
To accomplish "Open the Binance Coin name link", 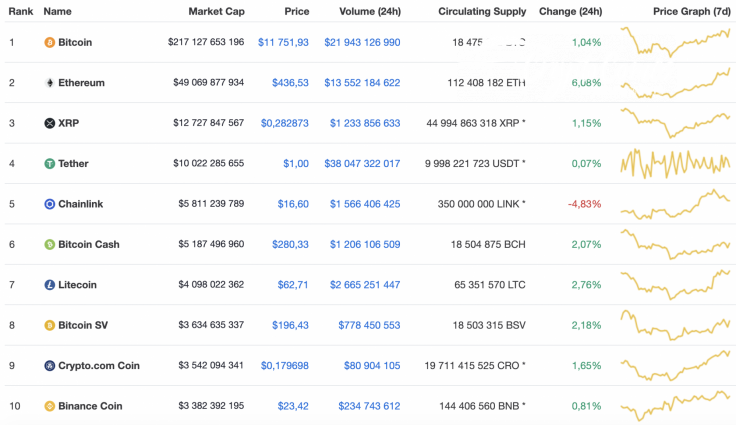I will click(90, 406).
